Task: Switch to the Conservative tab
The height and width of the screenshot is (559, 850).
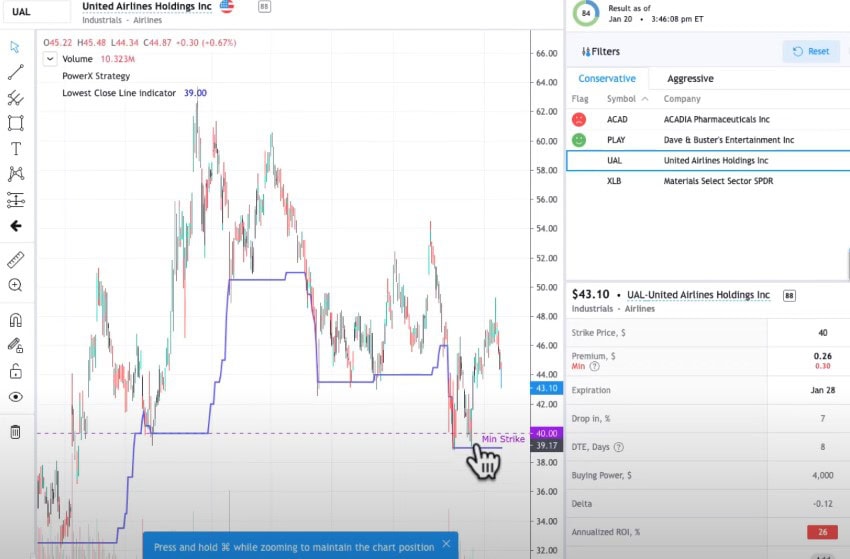Action: point(607,79)
